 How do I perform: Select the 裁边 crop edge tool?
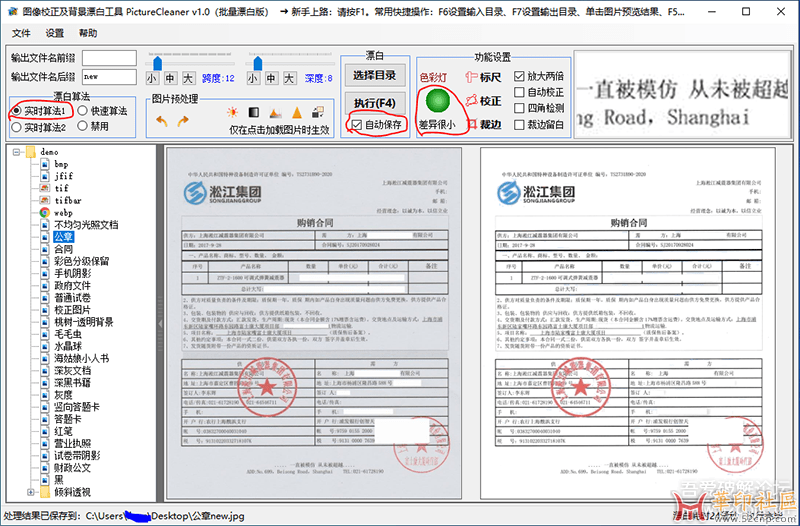coord(485,124)
